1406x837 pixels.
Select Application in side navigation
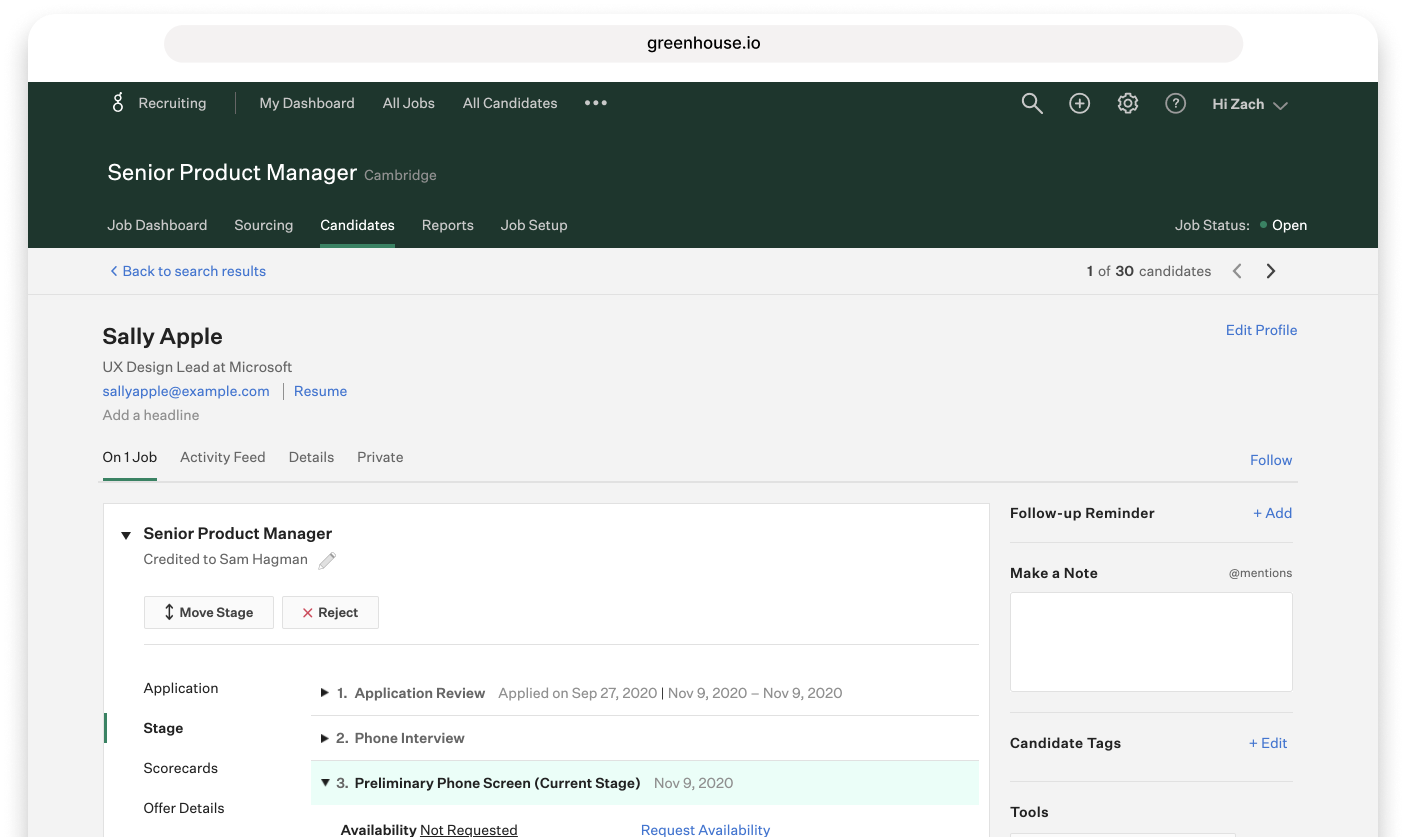pyautogui.click(x=181, y=688)
